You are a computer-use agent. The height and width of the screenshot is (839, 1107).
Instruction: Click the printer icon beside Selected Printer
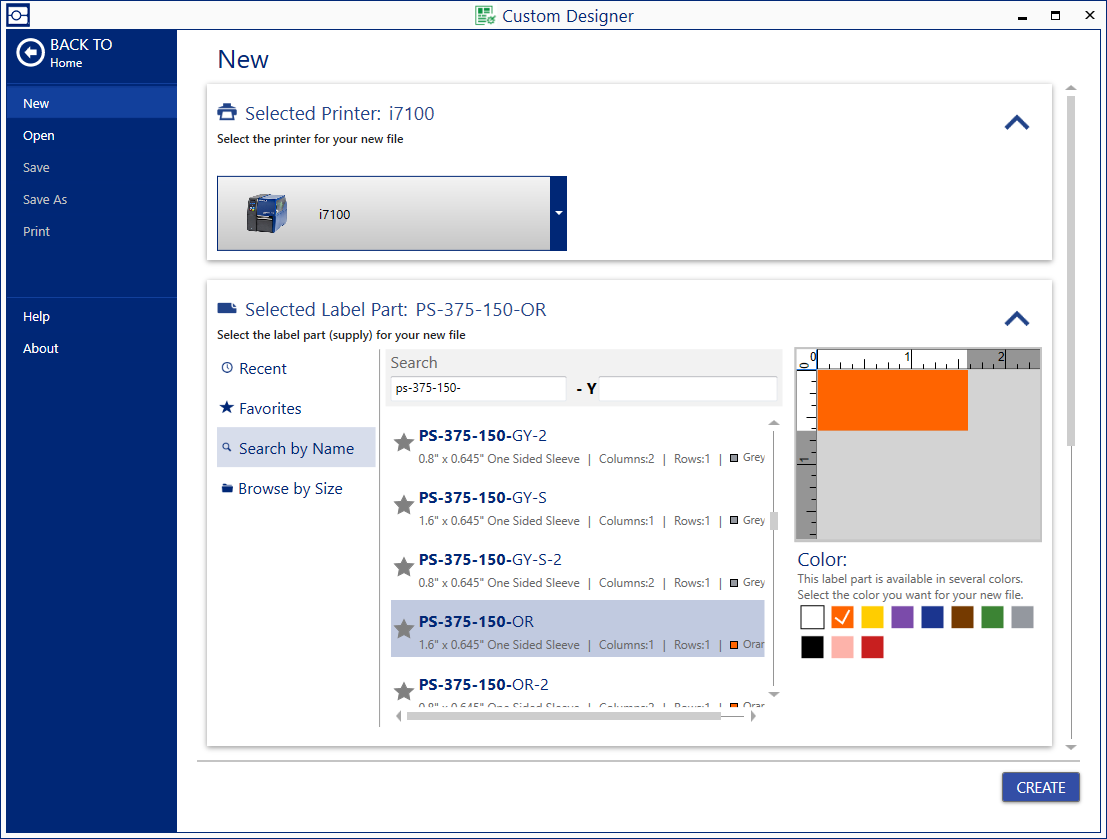(227, 112)
